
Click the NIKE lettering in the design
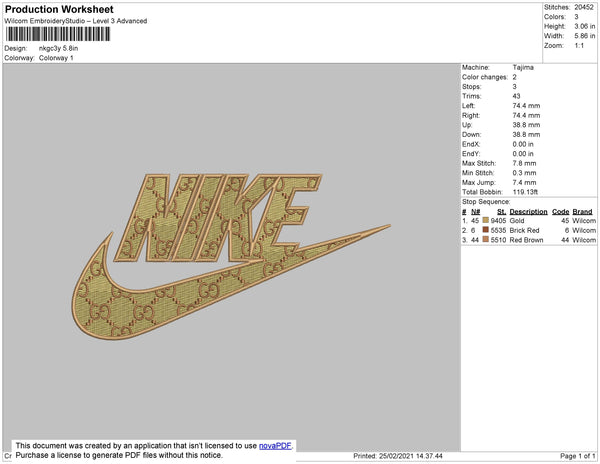coord(218,218)
